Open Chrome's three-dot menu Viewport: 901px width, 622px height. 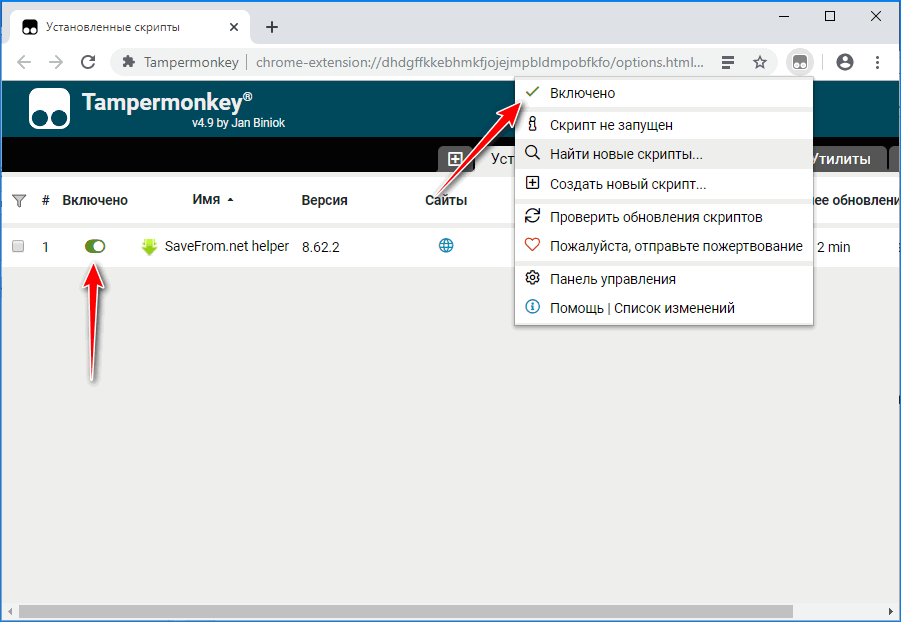pyautogui.click(x=877, y=62)
